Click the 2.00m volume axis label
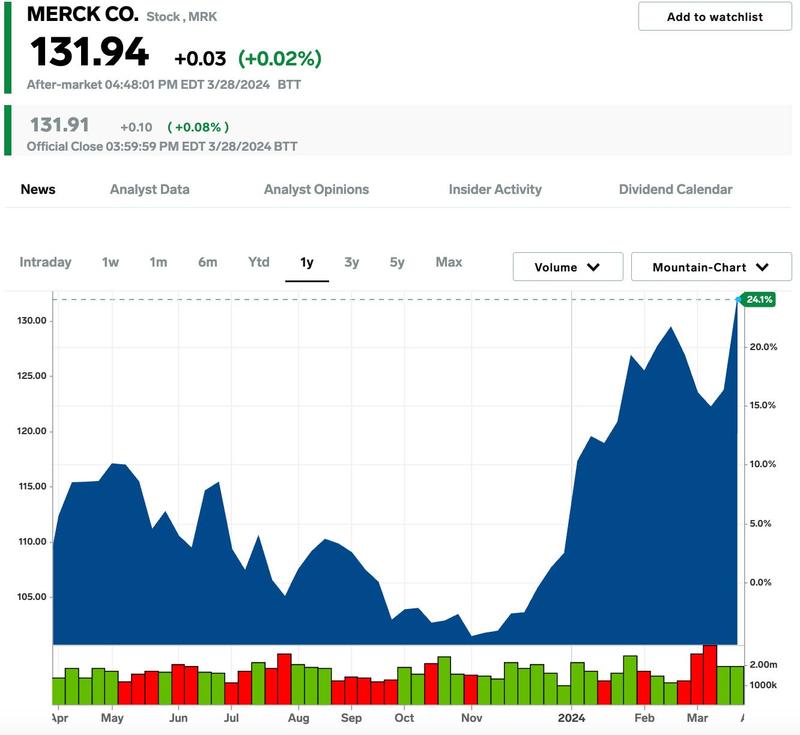 (x=763, y=665)
